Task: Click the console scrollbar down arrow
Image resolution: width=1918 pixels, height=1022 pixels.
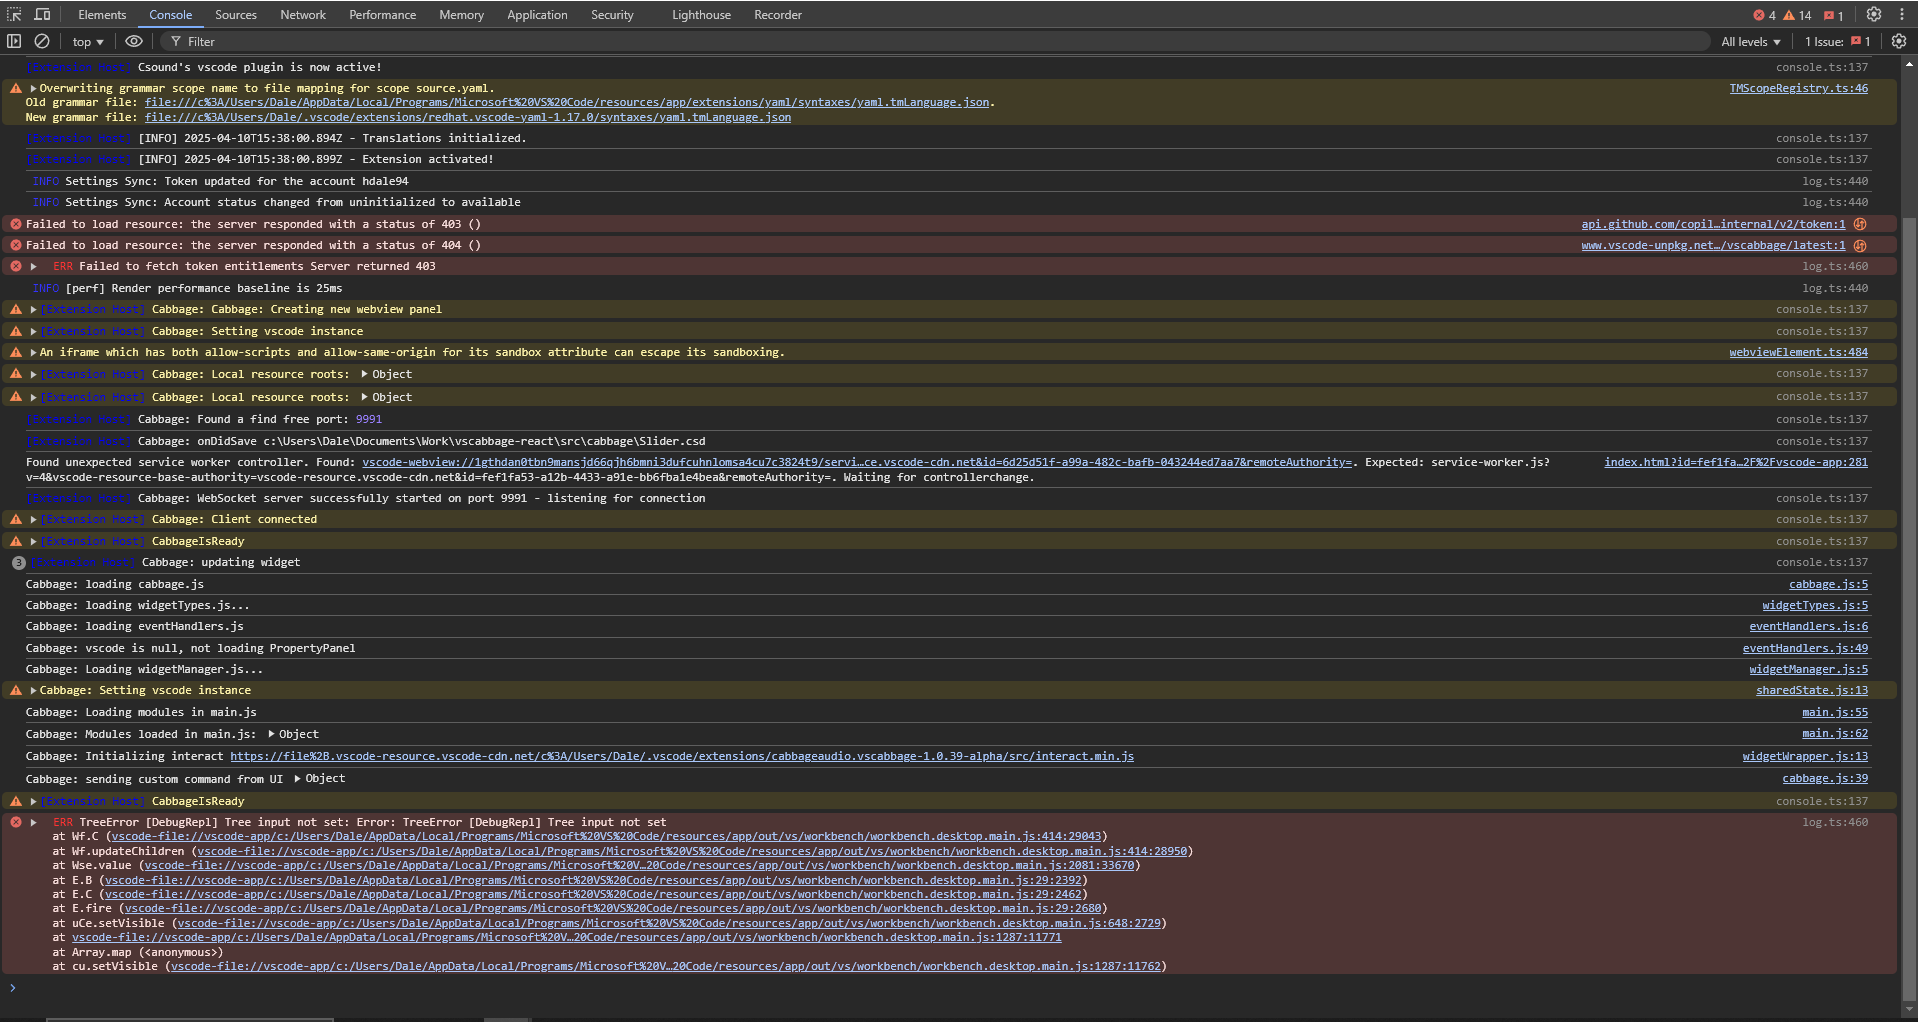Action: (1909, 1008)
